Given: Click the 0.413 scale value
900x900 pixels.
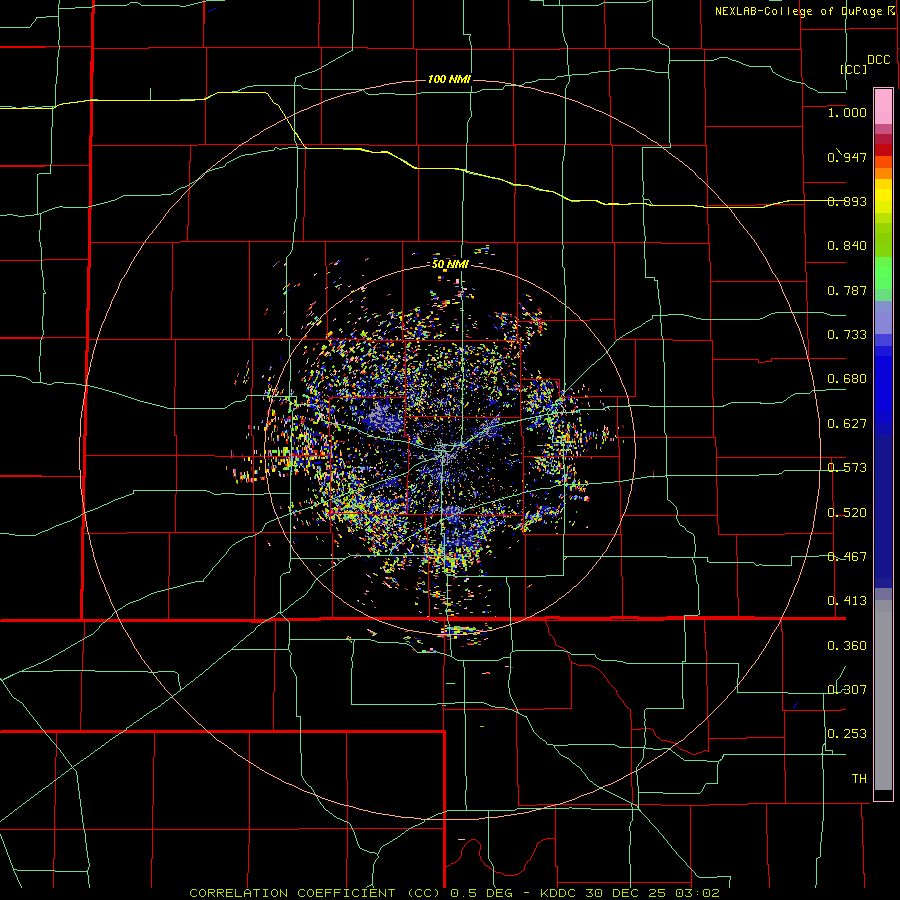Looking at the screenshot, I should (x=847, y=601).
